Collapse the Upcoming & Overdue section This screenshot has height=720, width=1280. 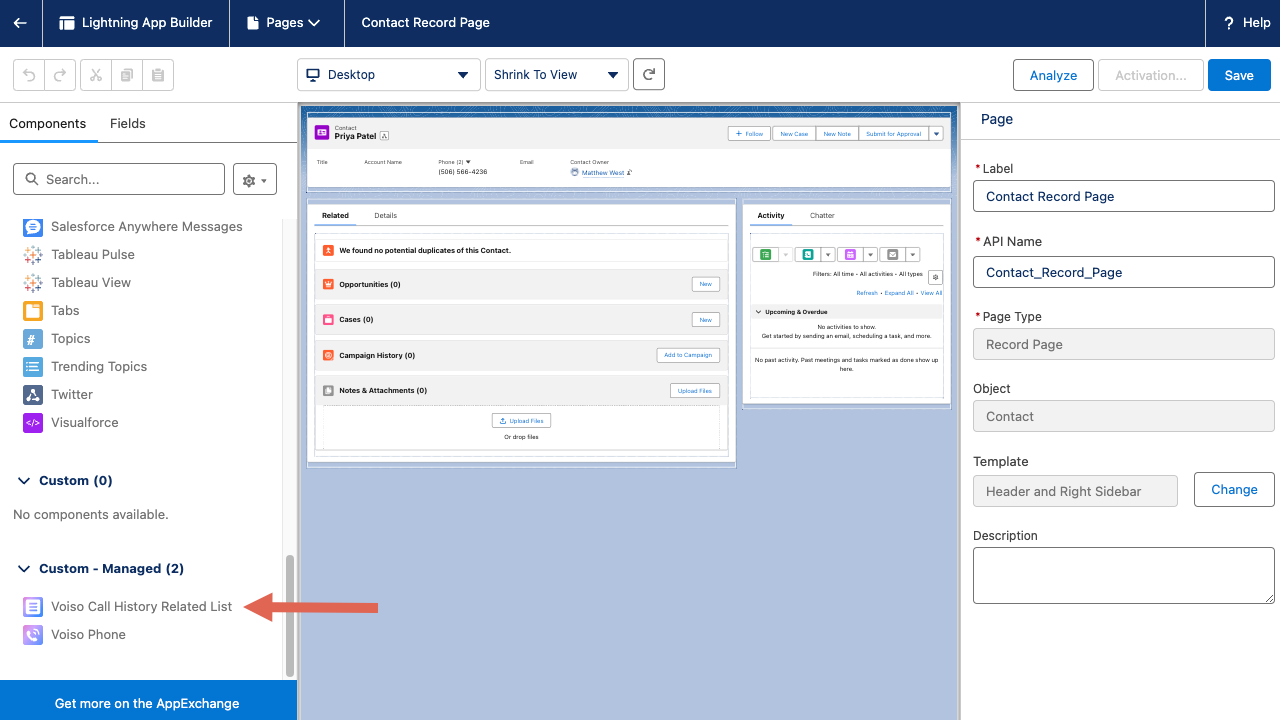[x=759, y=312]
